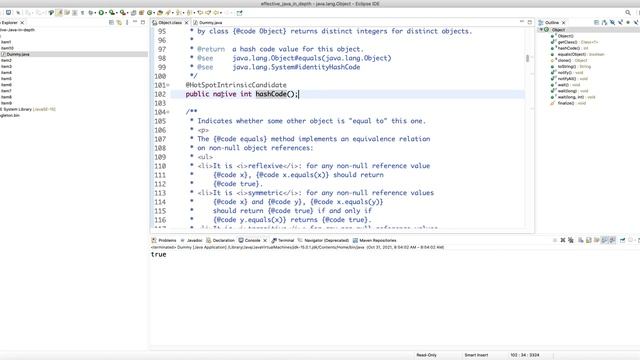Viewport: 640px width, 360px height.
Task: Open the Terminal tab
Action: point(283,240)
